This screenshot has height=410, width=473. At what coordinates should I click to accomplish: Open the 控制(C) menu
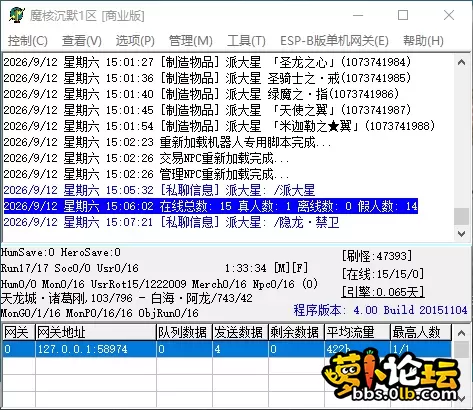28,41
